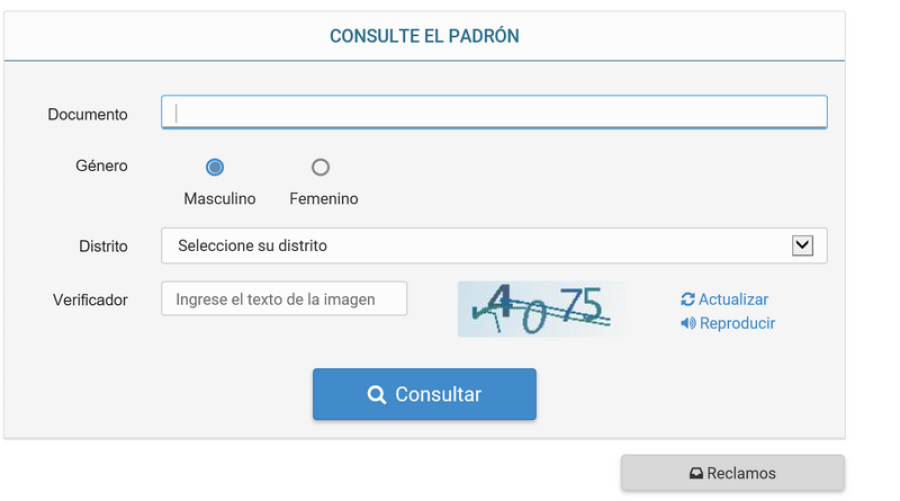Screen dimensions: 900x501
Task: Click the magnifier icon on Consultar button
Action: point(377,395)
